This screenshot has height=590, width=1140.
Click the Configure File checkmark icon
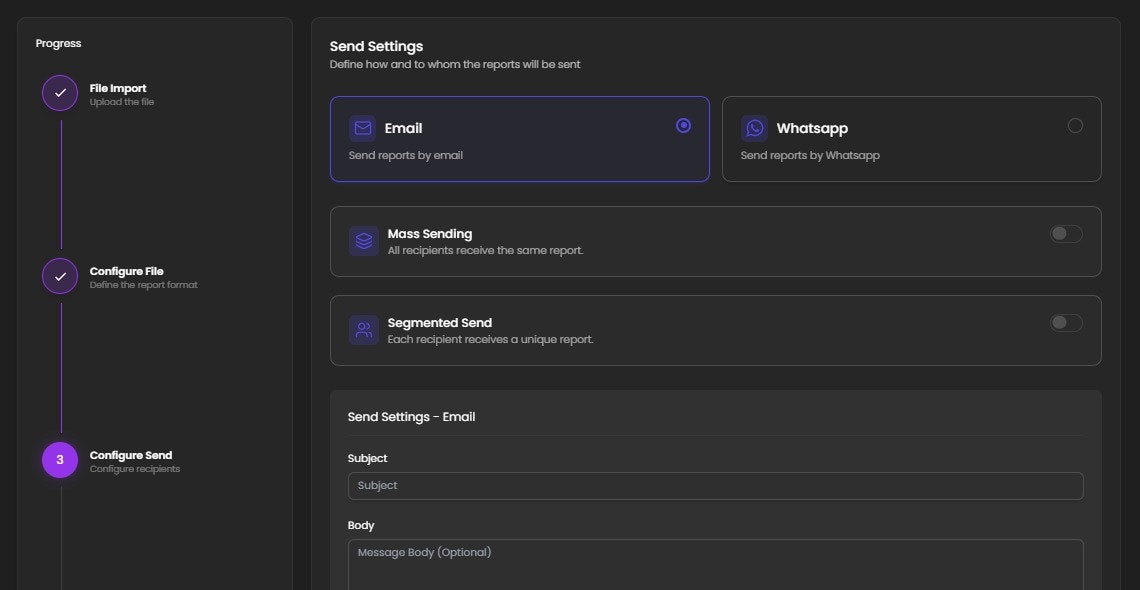point(59,275)
